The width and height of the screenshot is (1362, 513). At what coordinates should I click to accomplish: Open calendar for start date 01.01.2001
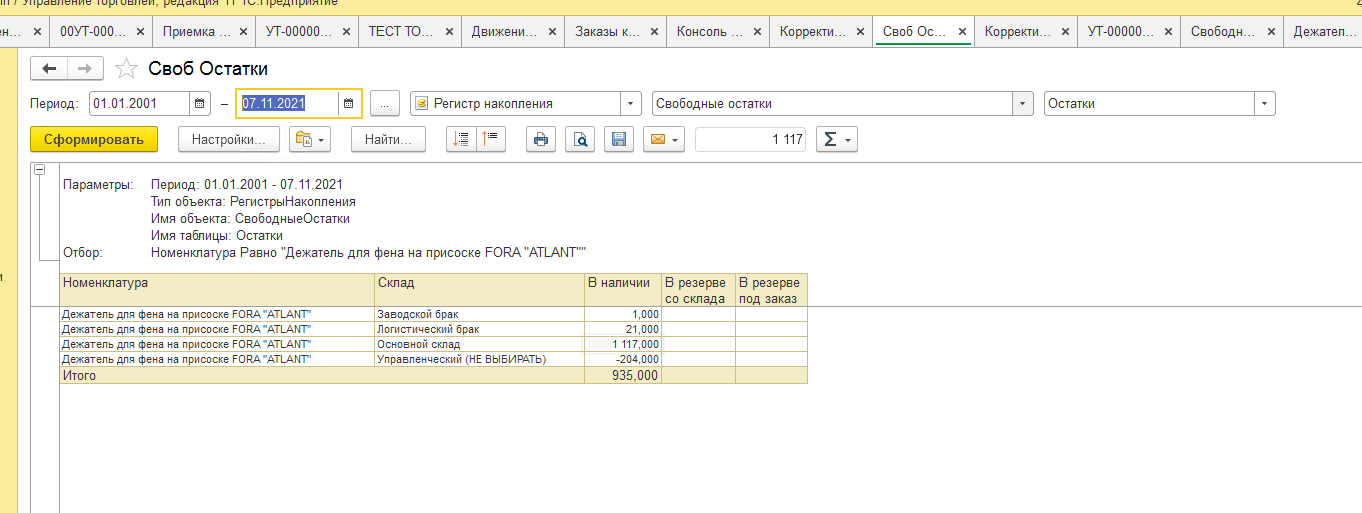200,103
